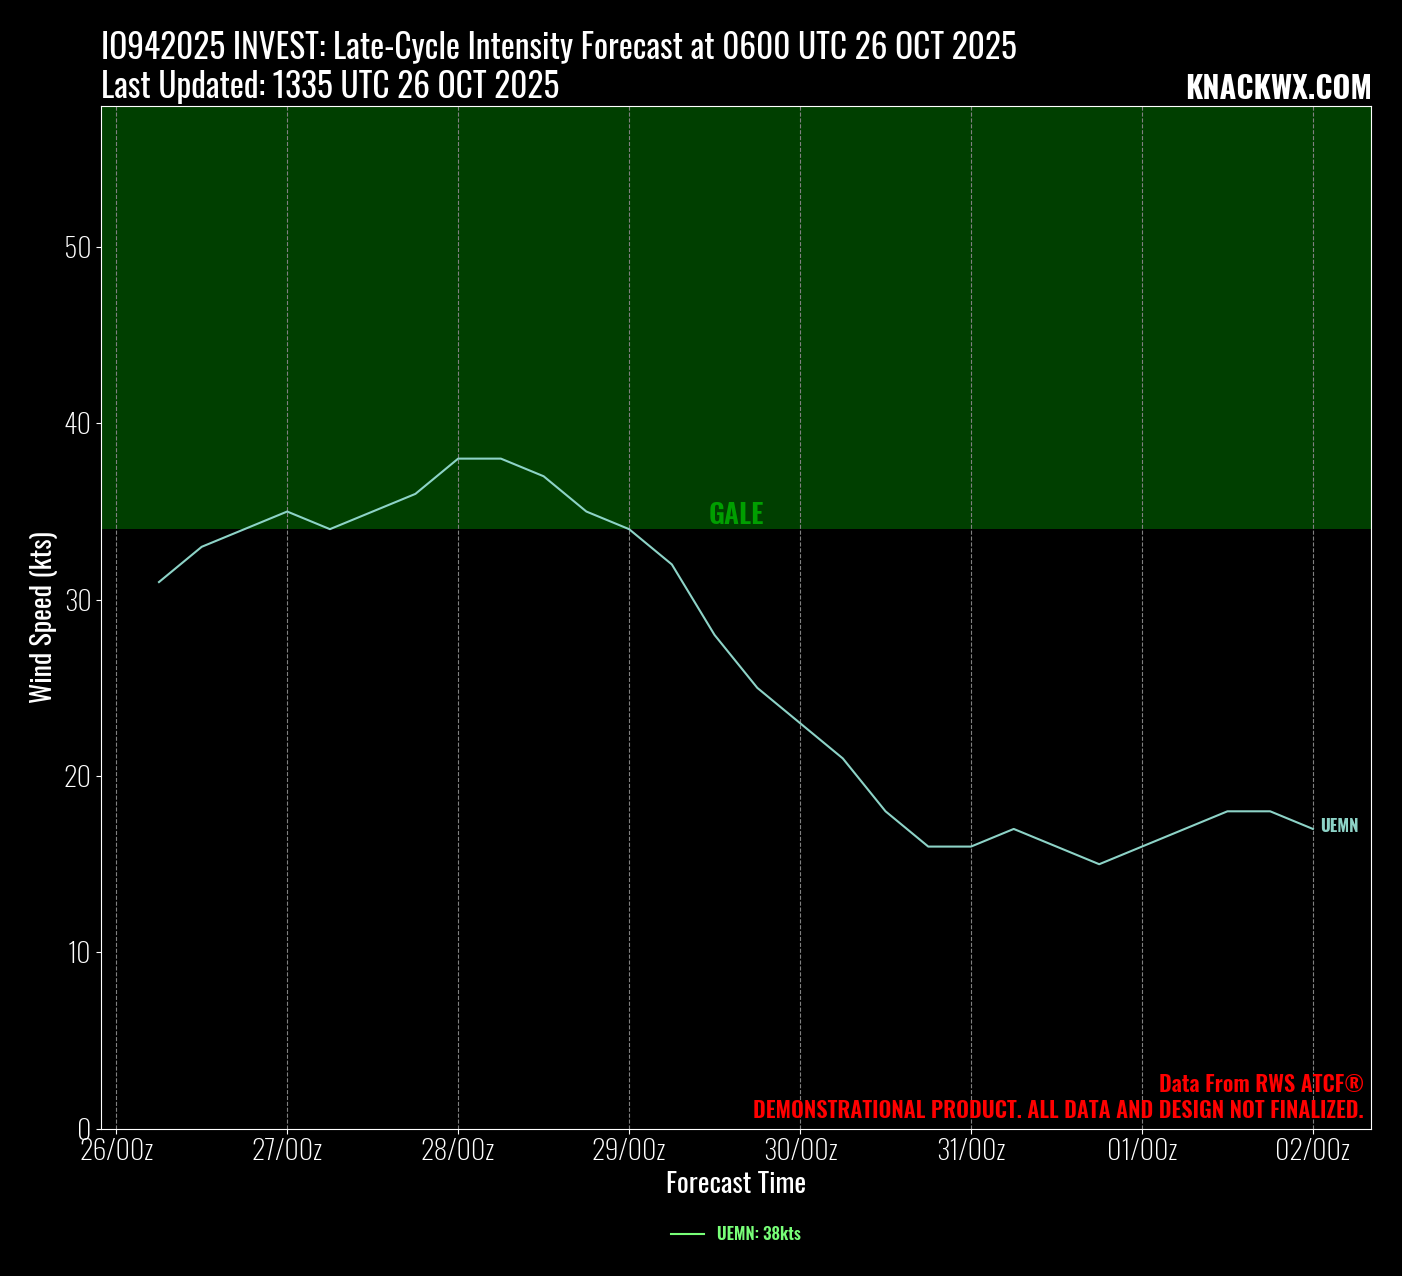This screenshot has width=1402, height=1276.
Task: Select the 02/00z forecast time tick
Action: (1313, 1150)
